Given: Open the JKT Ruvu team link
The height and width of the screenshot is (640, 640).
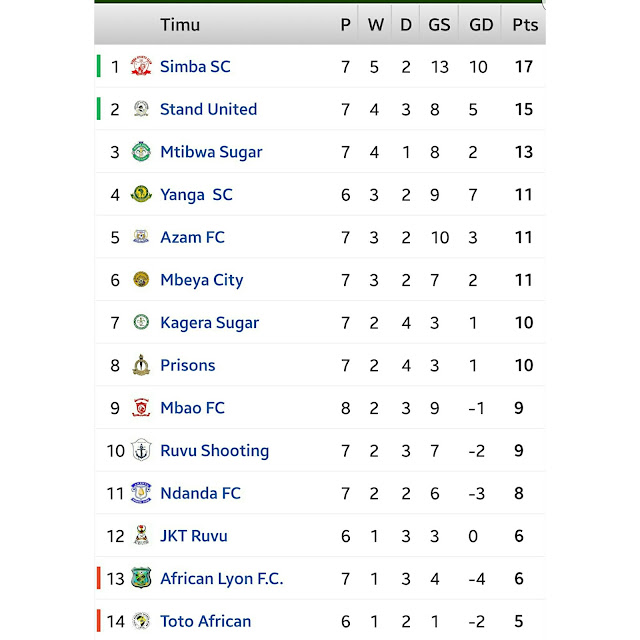Looking at the screenshot, I should (194, 536).
